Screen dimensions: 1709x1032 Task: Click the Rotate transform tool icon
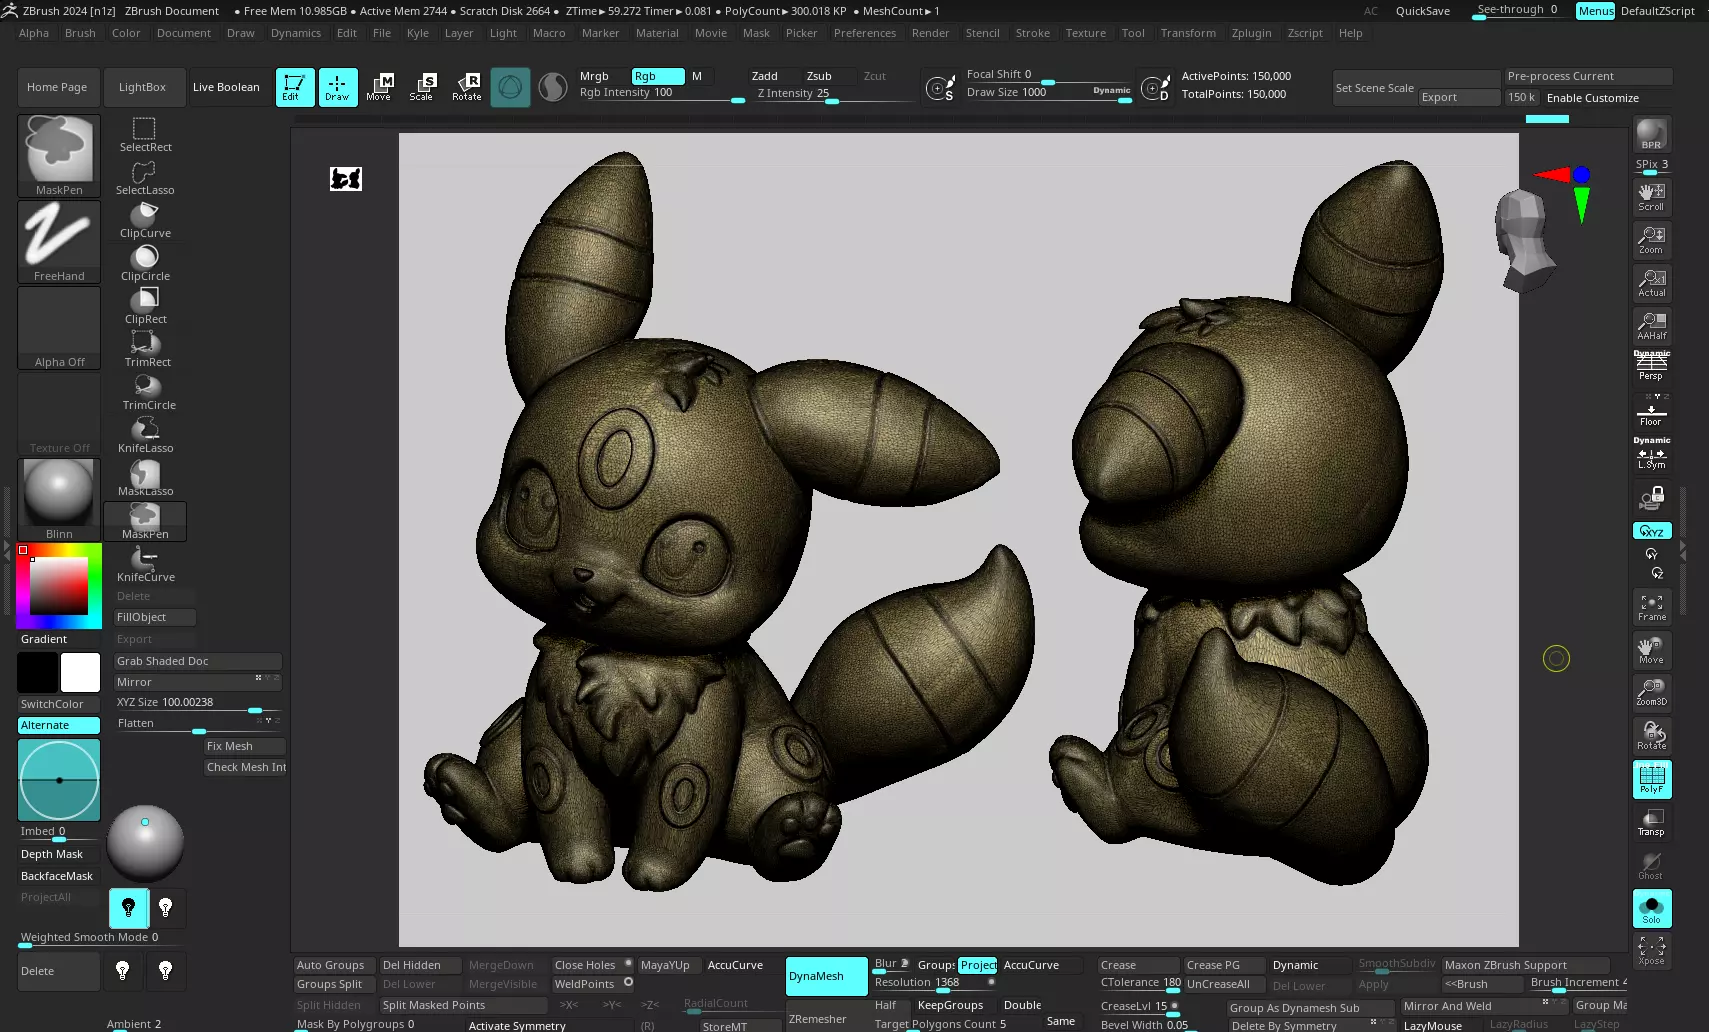pos(466,87)
